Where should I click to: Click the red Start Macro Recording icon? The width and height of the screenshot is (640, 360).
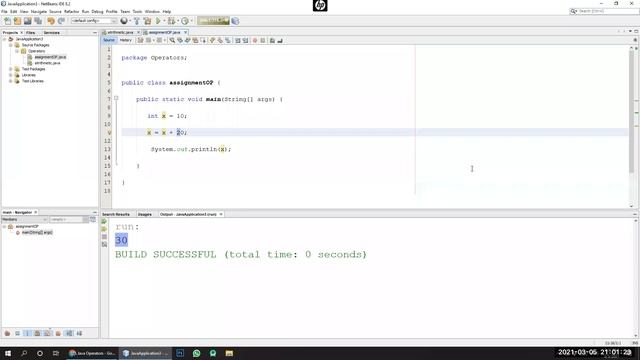[x=255, y=40]
